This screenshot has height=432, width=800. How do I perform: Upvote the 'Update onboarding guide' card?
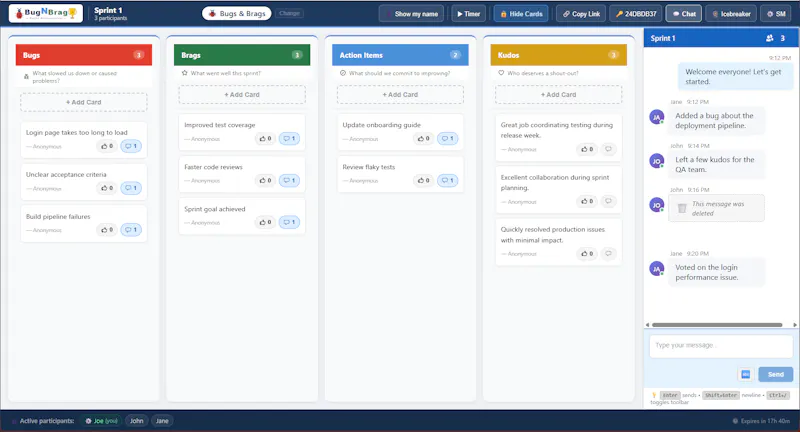pos(423,139)
